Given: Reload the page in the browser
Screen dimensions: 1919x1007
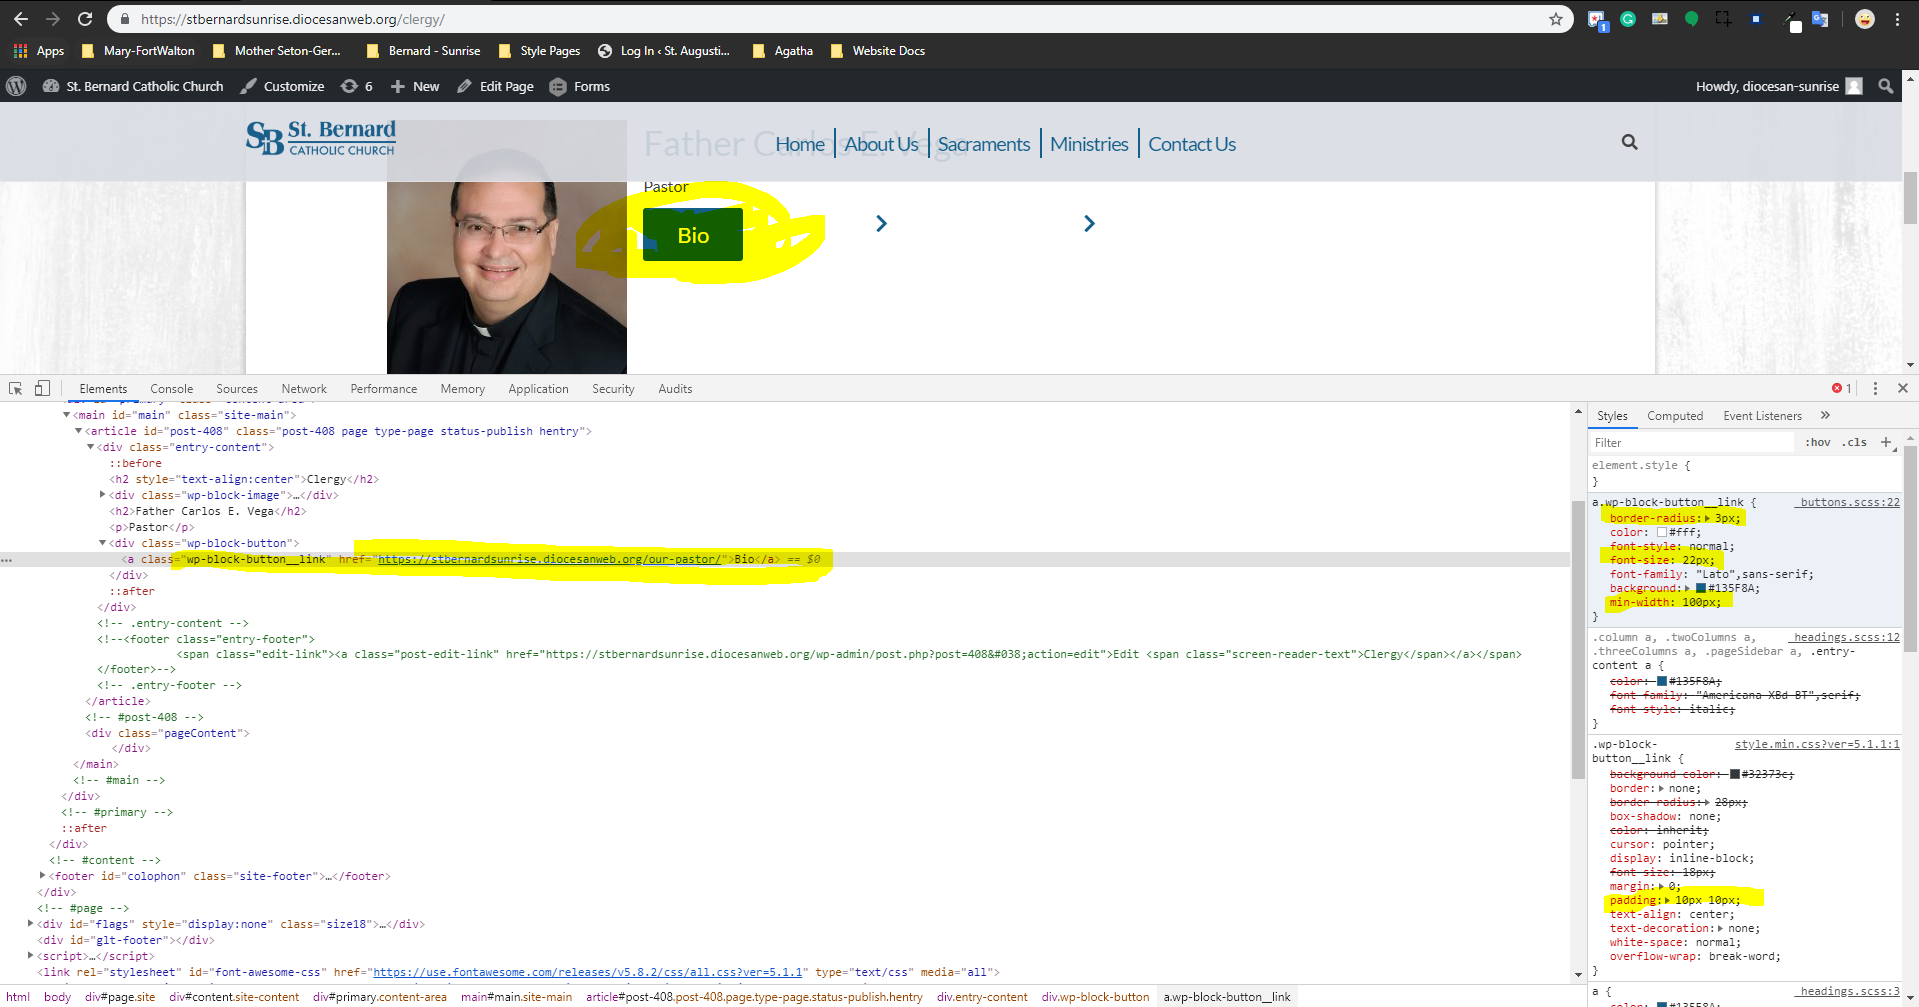Looking at the screenshot, I should click(85, 19).
